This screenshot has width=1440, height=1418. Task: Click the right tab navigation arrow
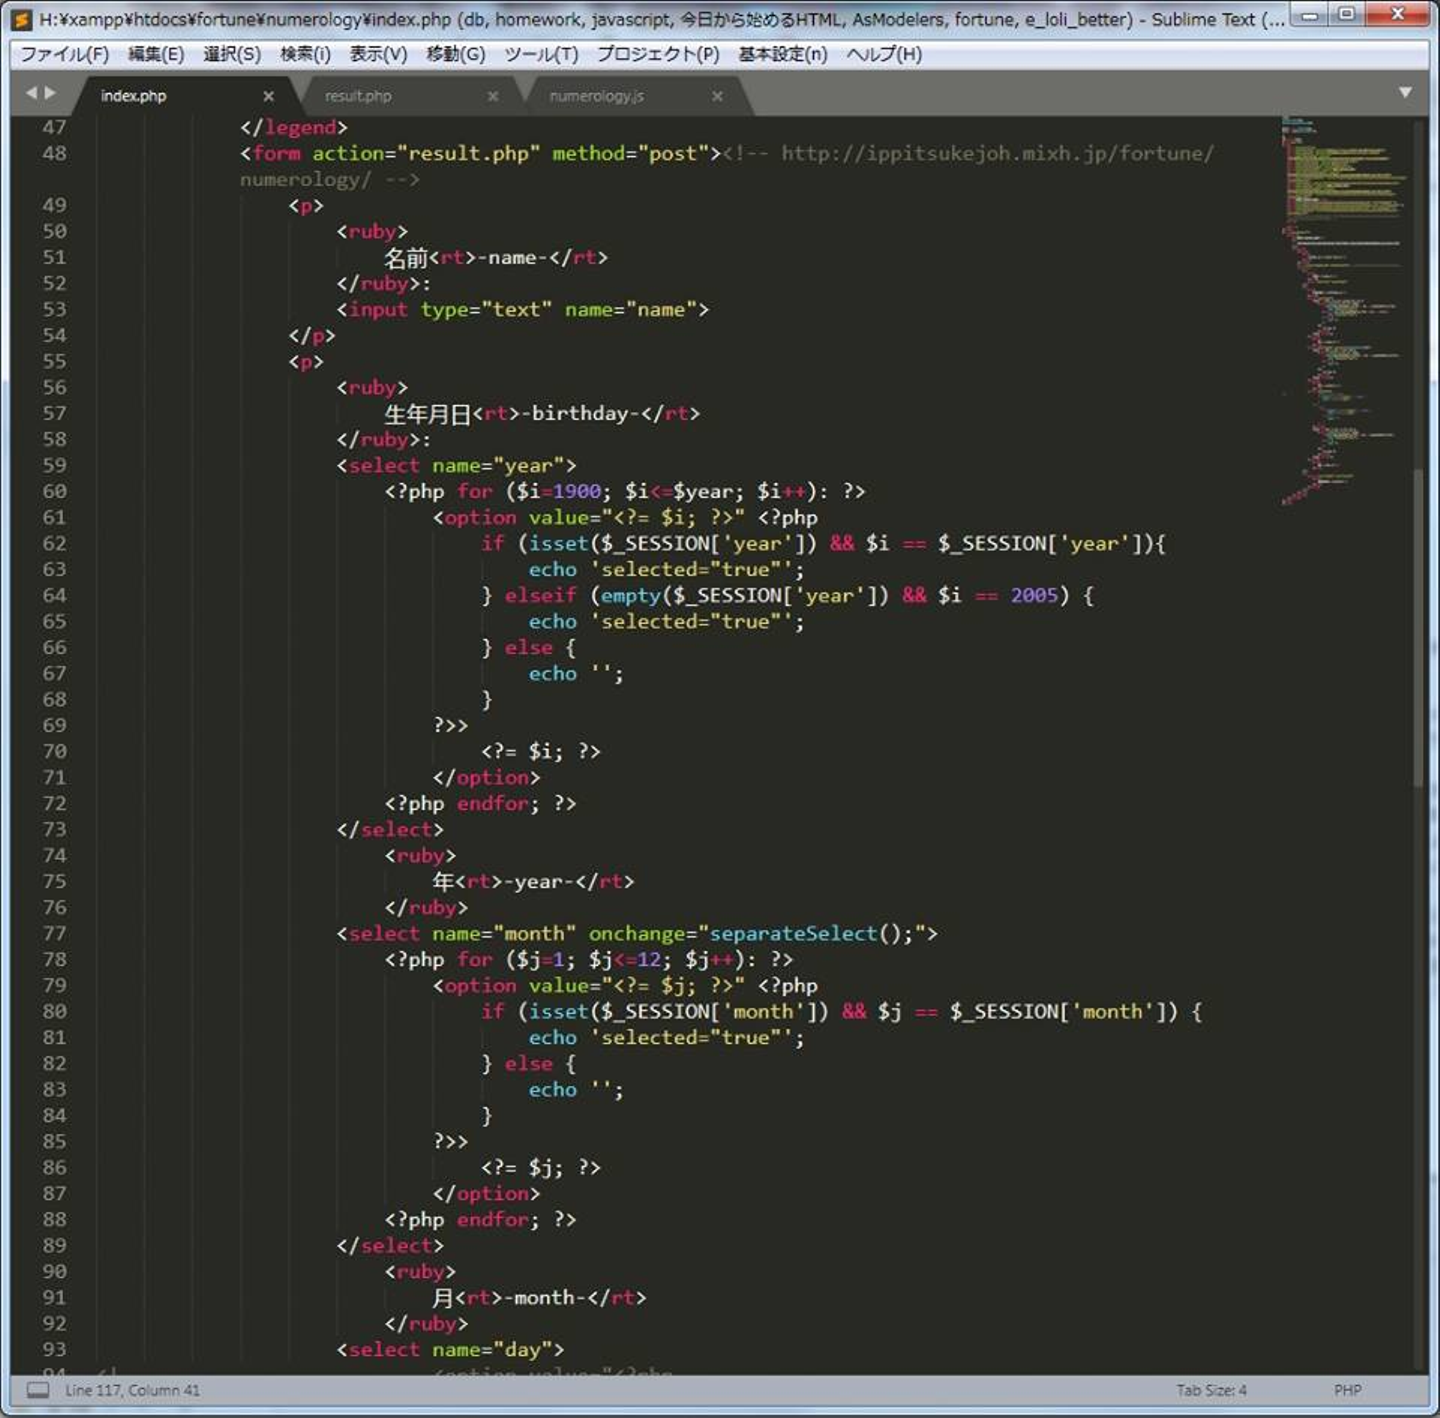coord(50,93)
